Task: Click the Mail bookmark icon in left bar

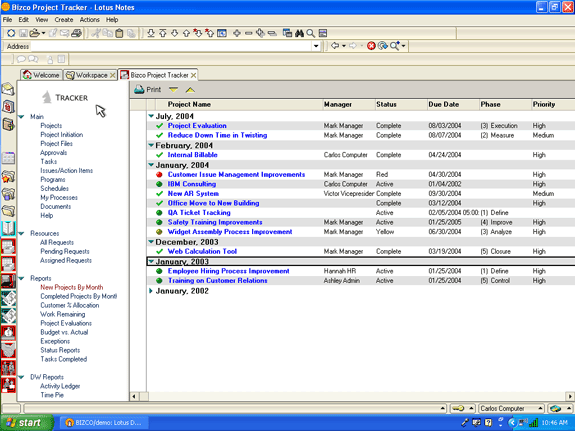Action: click(x=8, y=89)
